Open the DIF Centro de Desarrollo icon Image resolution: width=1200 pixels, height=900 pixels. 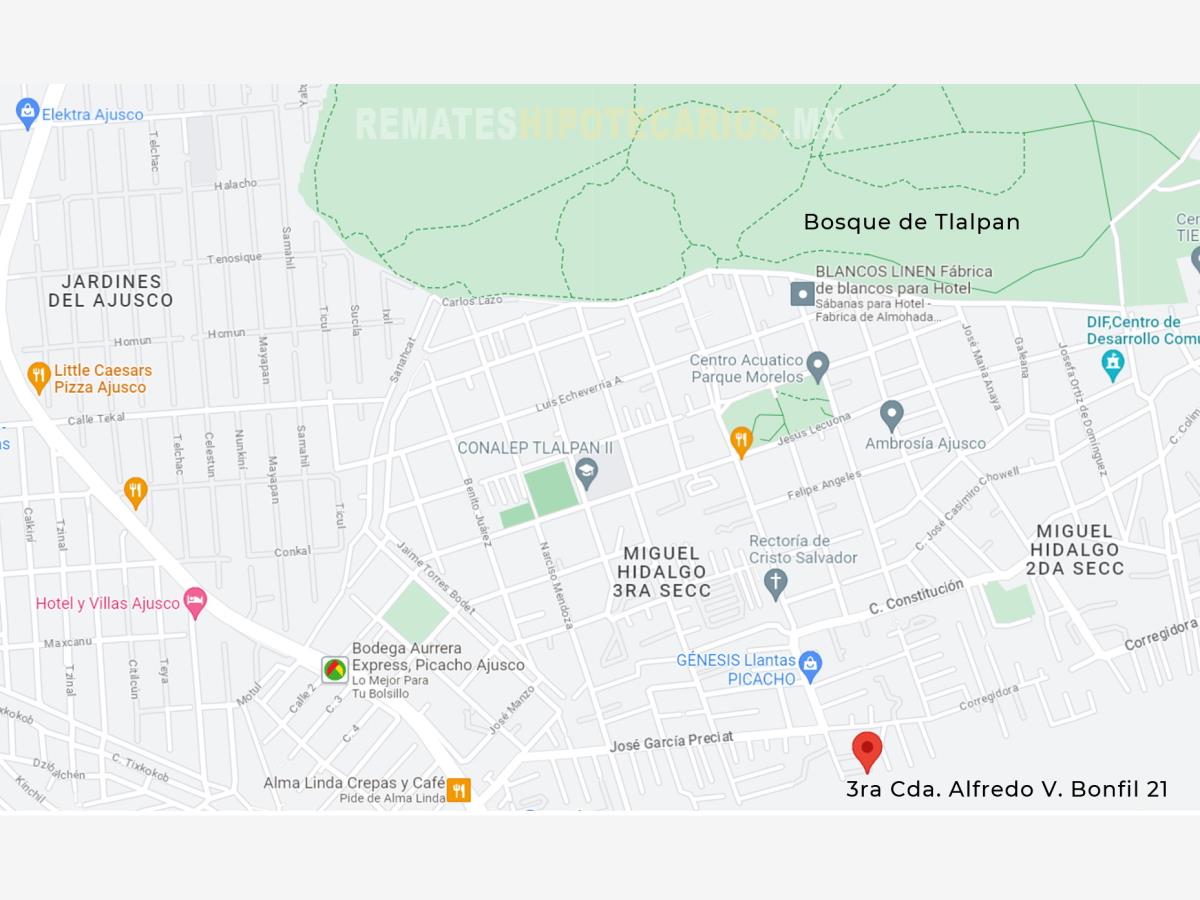(1113, 365)
